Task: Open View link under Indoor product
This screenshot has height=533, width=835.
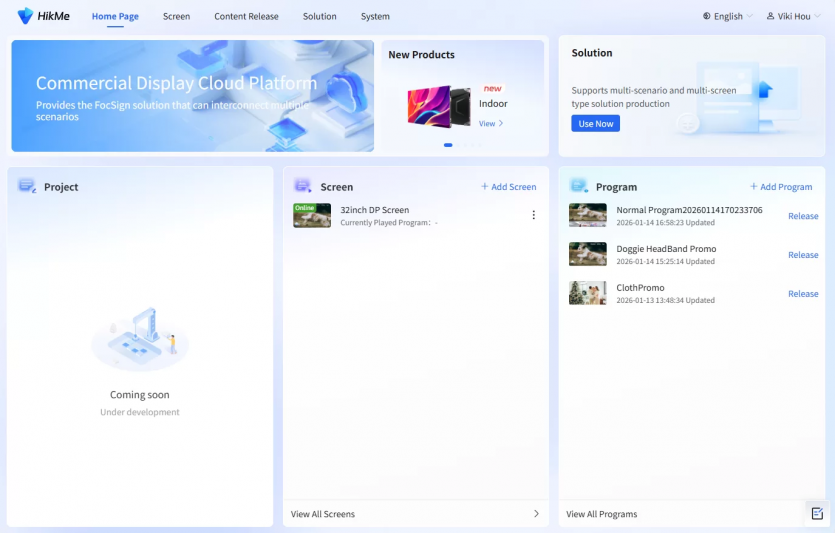Action: pos(490,124)
